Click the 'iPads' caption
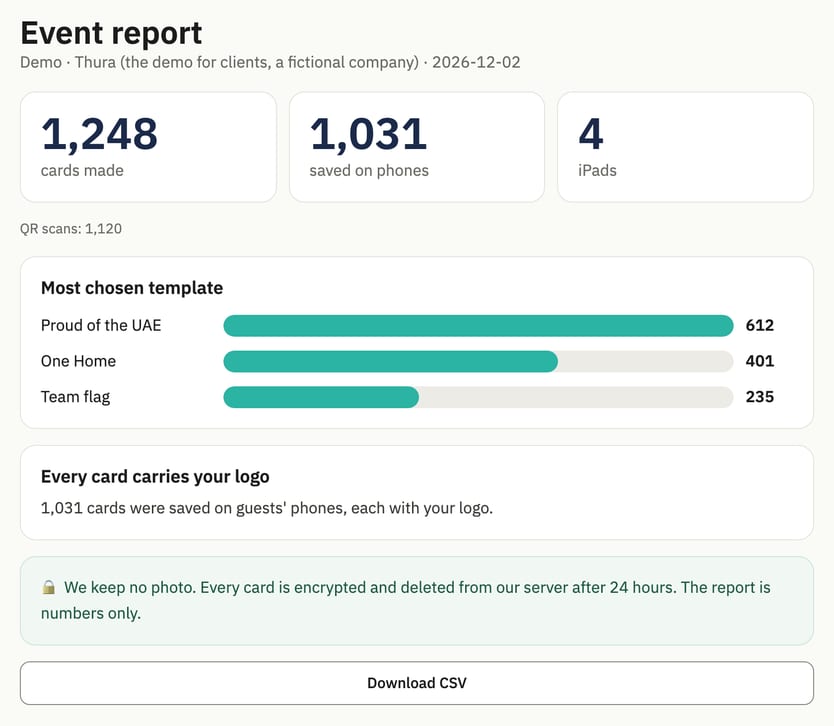Image resolution: width=834 pixels, height=726 pixels. coord(597,170)
